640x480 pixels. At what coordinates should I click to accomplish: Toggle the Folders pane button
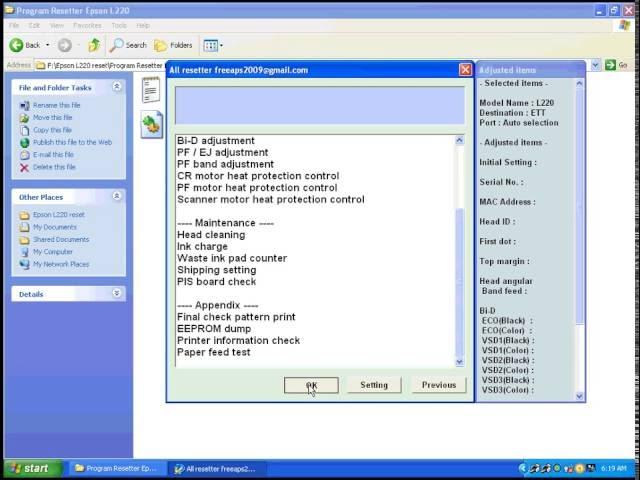173,45
